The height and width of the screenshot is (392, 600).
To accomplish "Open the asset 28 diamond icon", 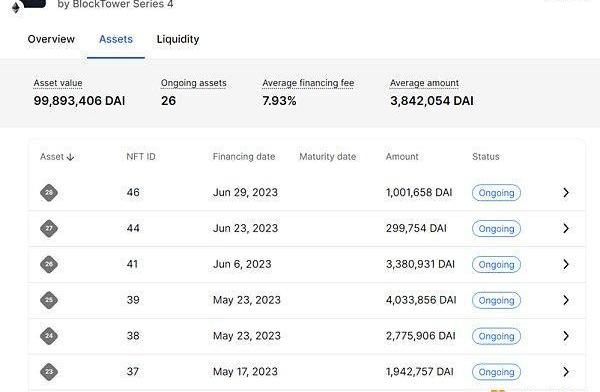I will [x=49, y=192].
